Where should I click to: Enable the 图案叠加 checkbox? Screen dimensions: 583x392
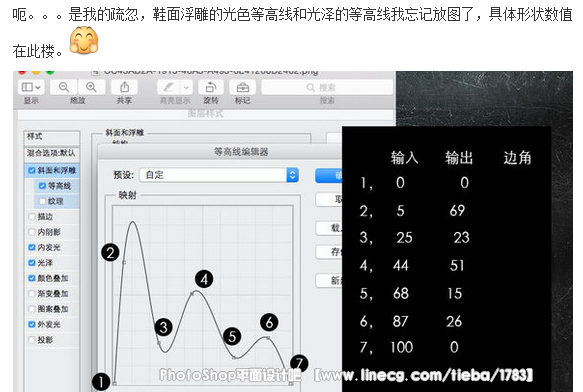[32, 309]
